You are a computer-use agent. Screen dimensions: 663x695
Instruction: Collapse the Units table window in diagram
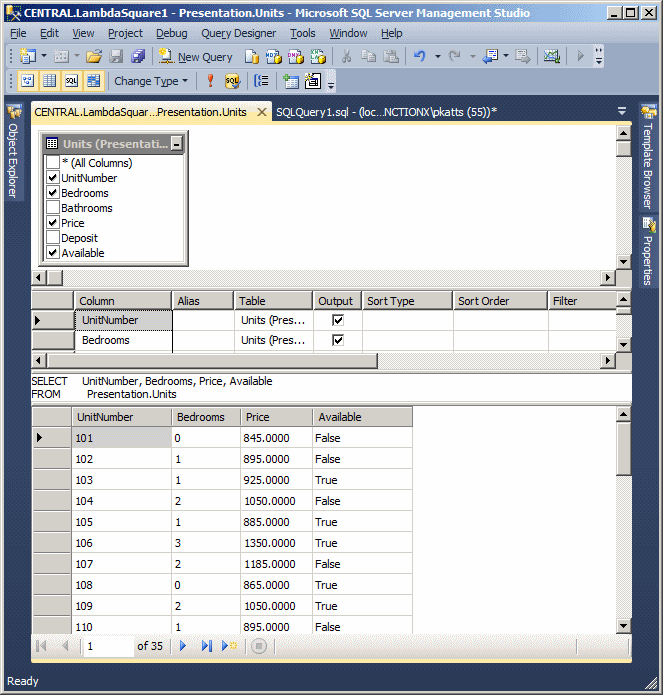pos(176,144)
